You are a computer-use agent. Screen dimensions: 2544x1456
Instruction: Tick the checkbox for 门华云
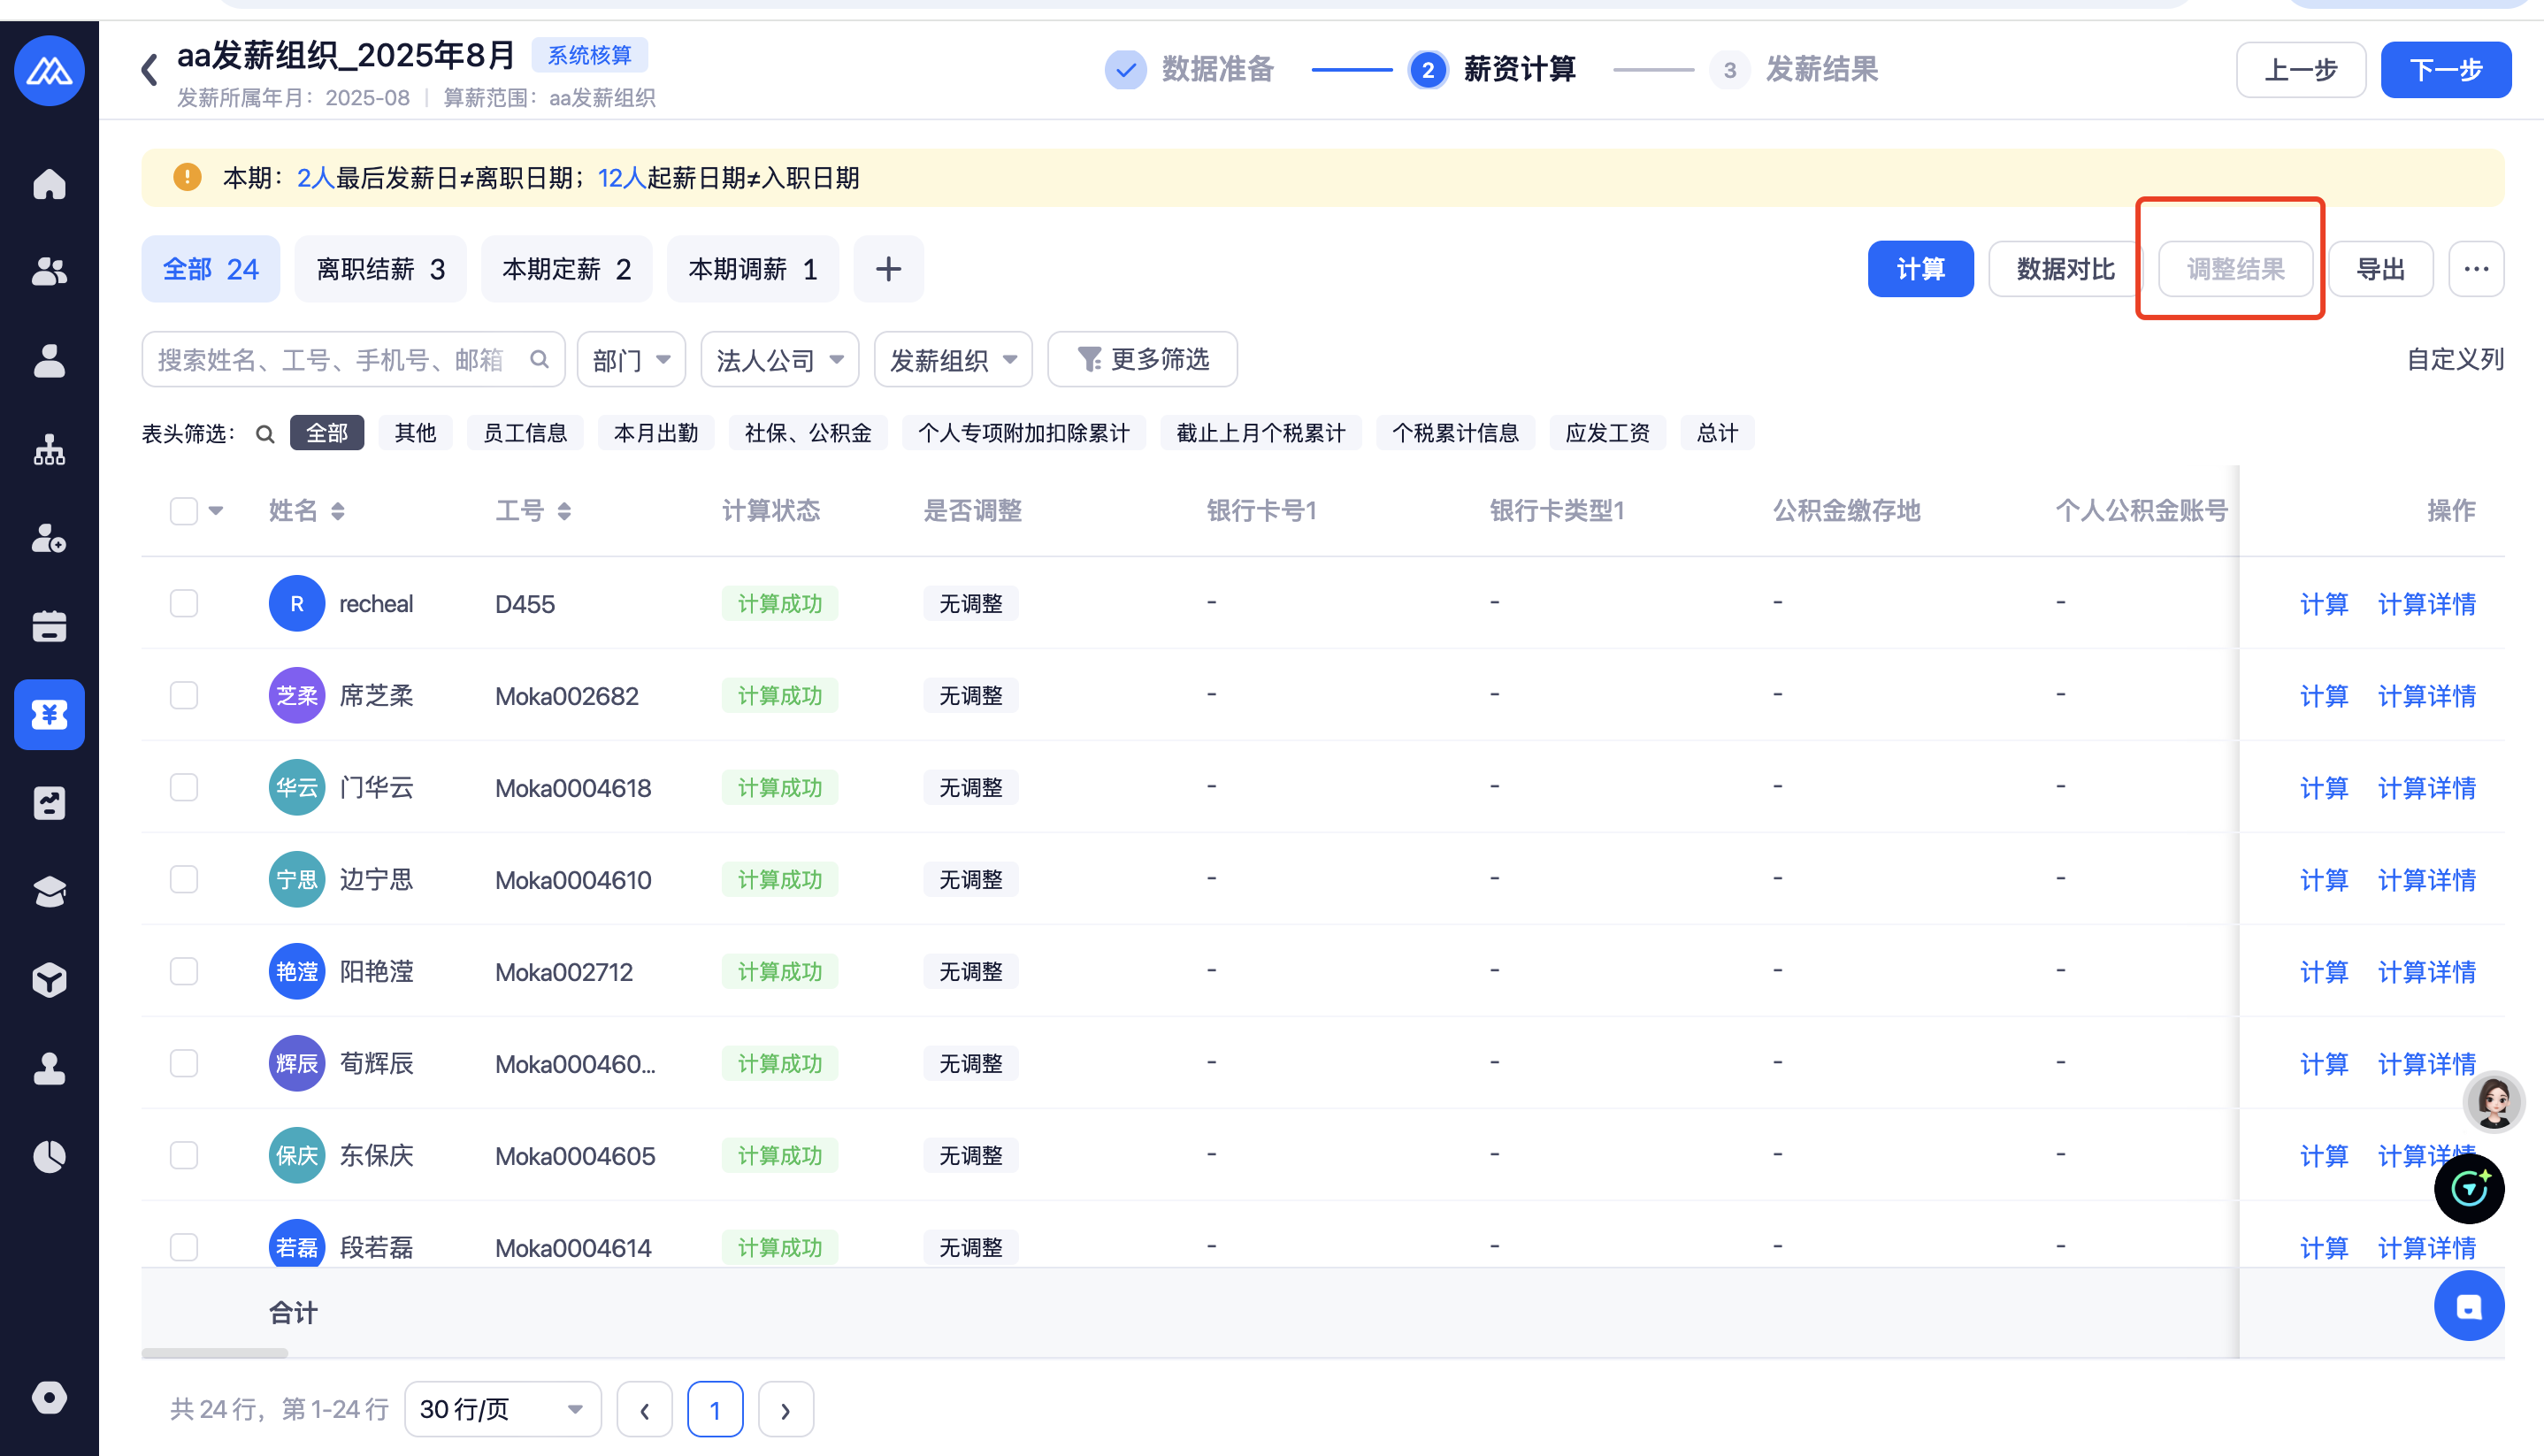coord(184,788)
